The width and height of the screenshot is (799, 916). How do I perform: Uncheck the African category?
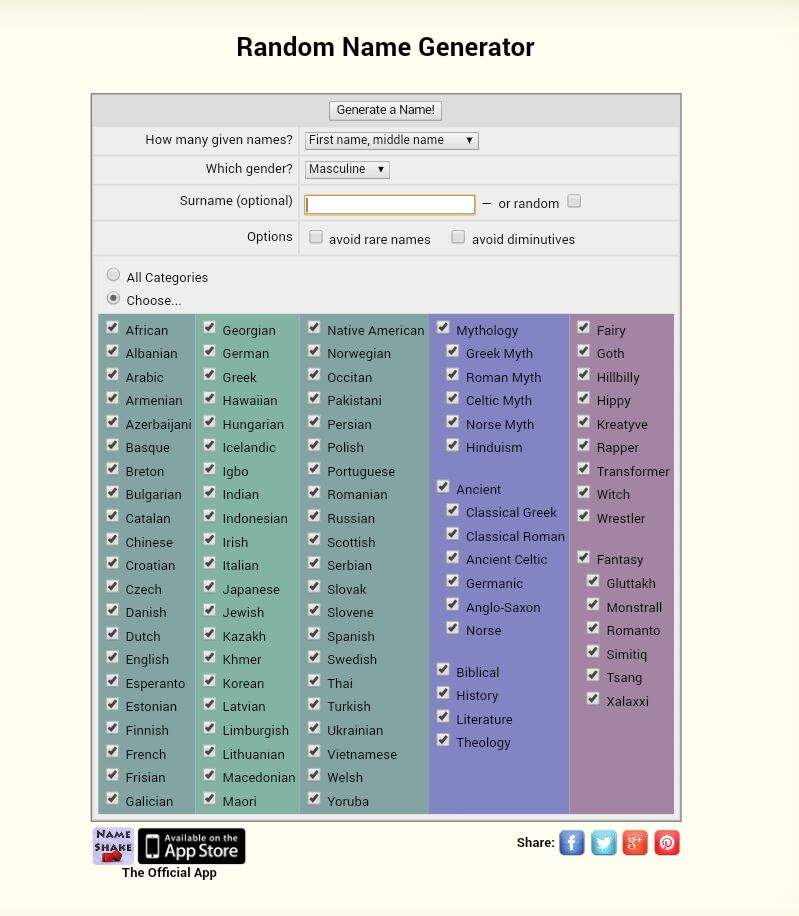pyautogui.click(x=113, y=328)
